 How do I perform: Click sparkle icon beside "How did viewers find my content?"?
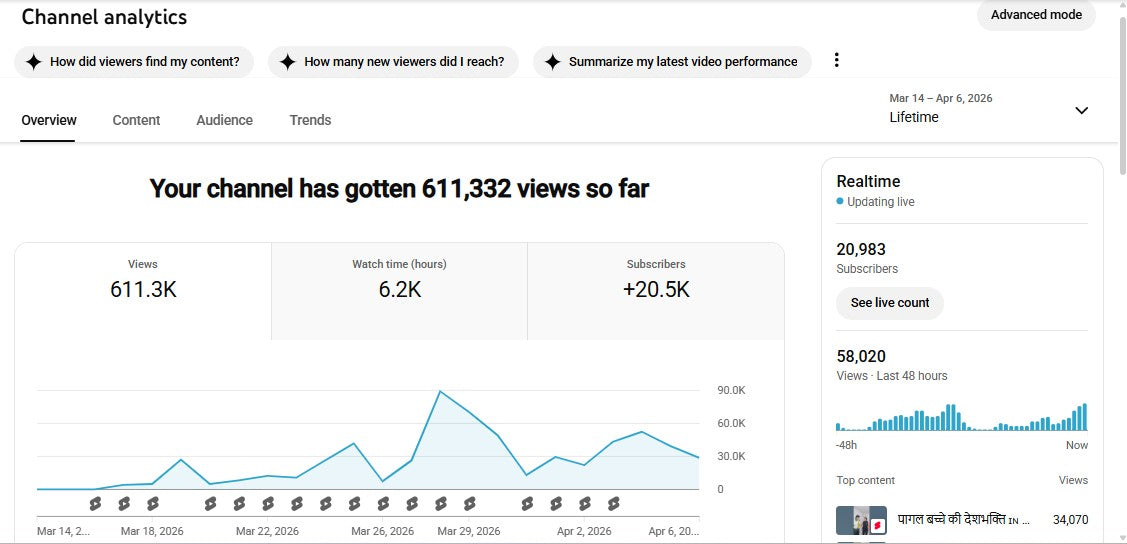click(33, 62)
